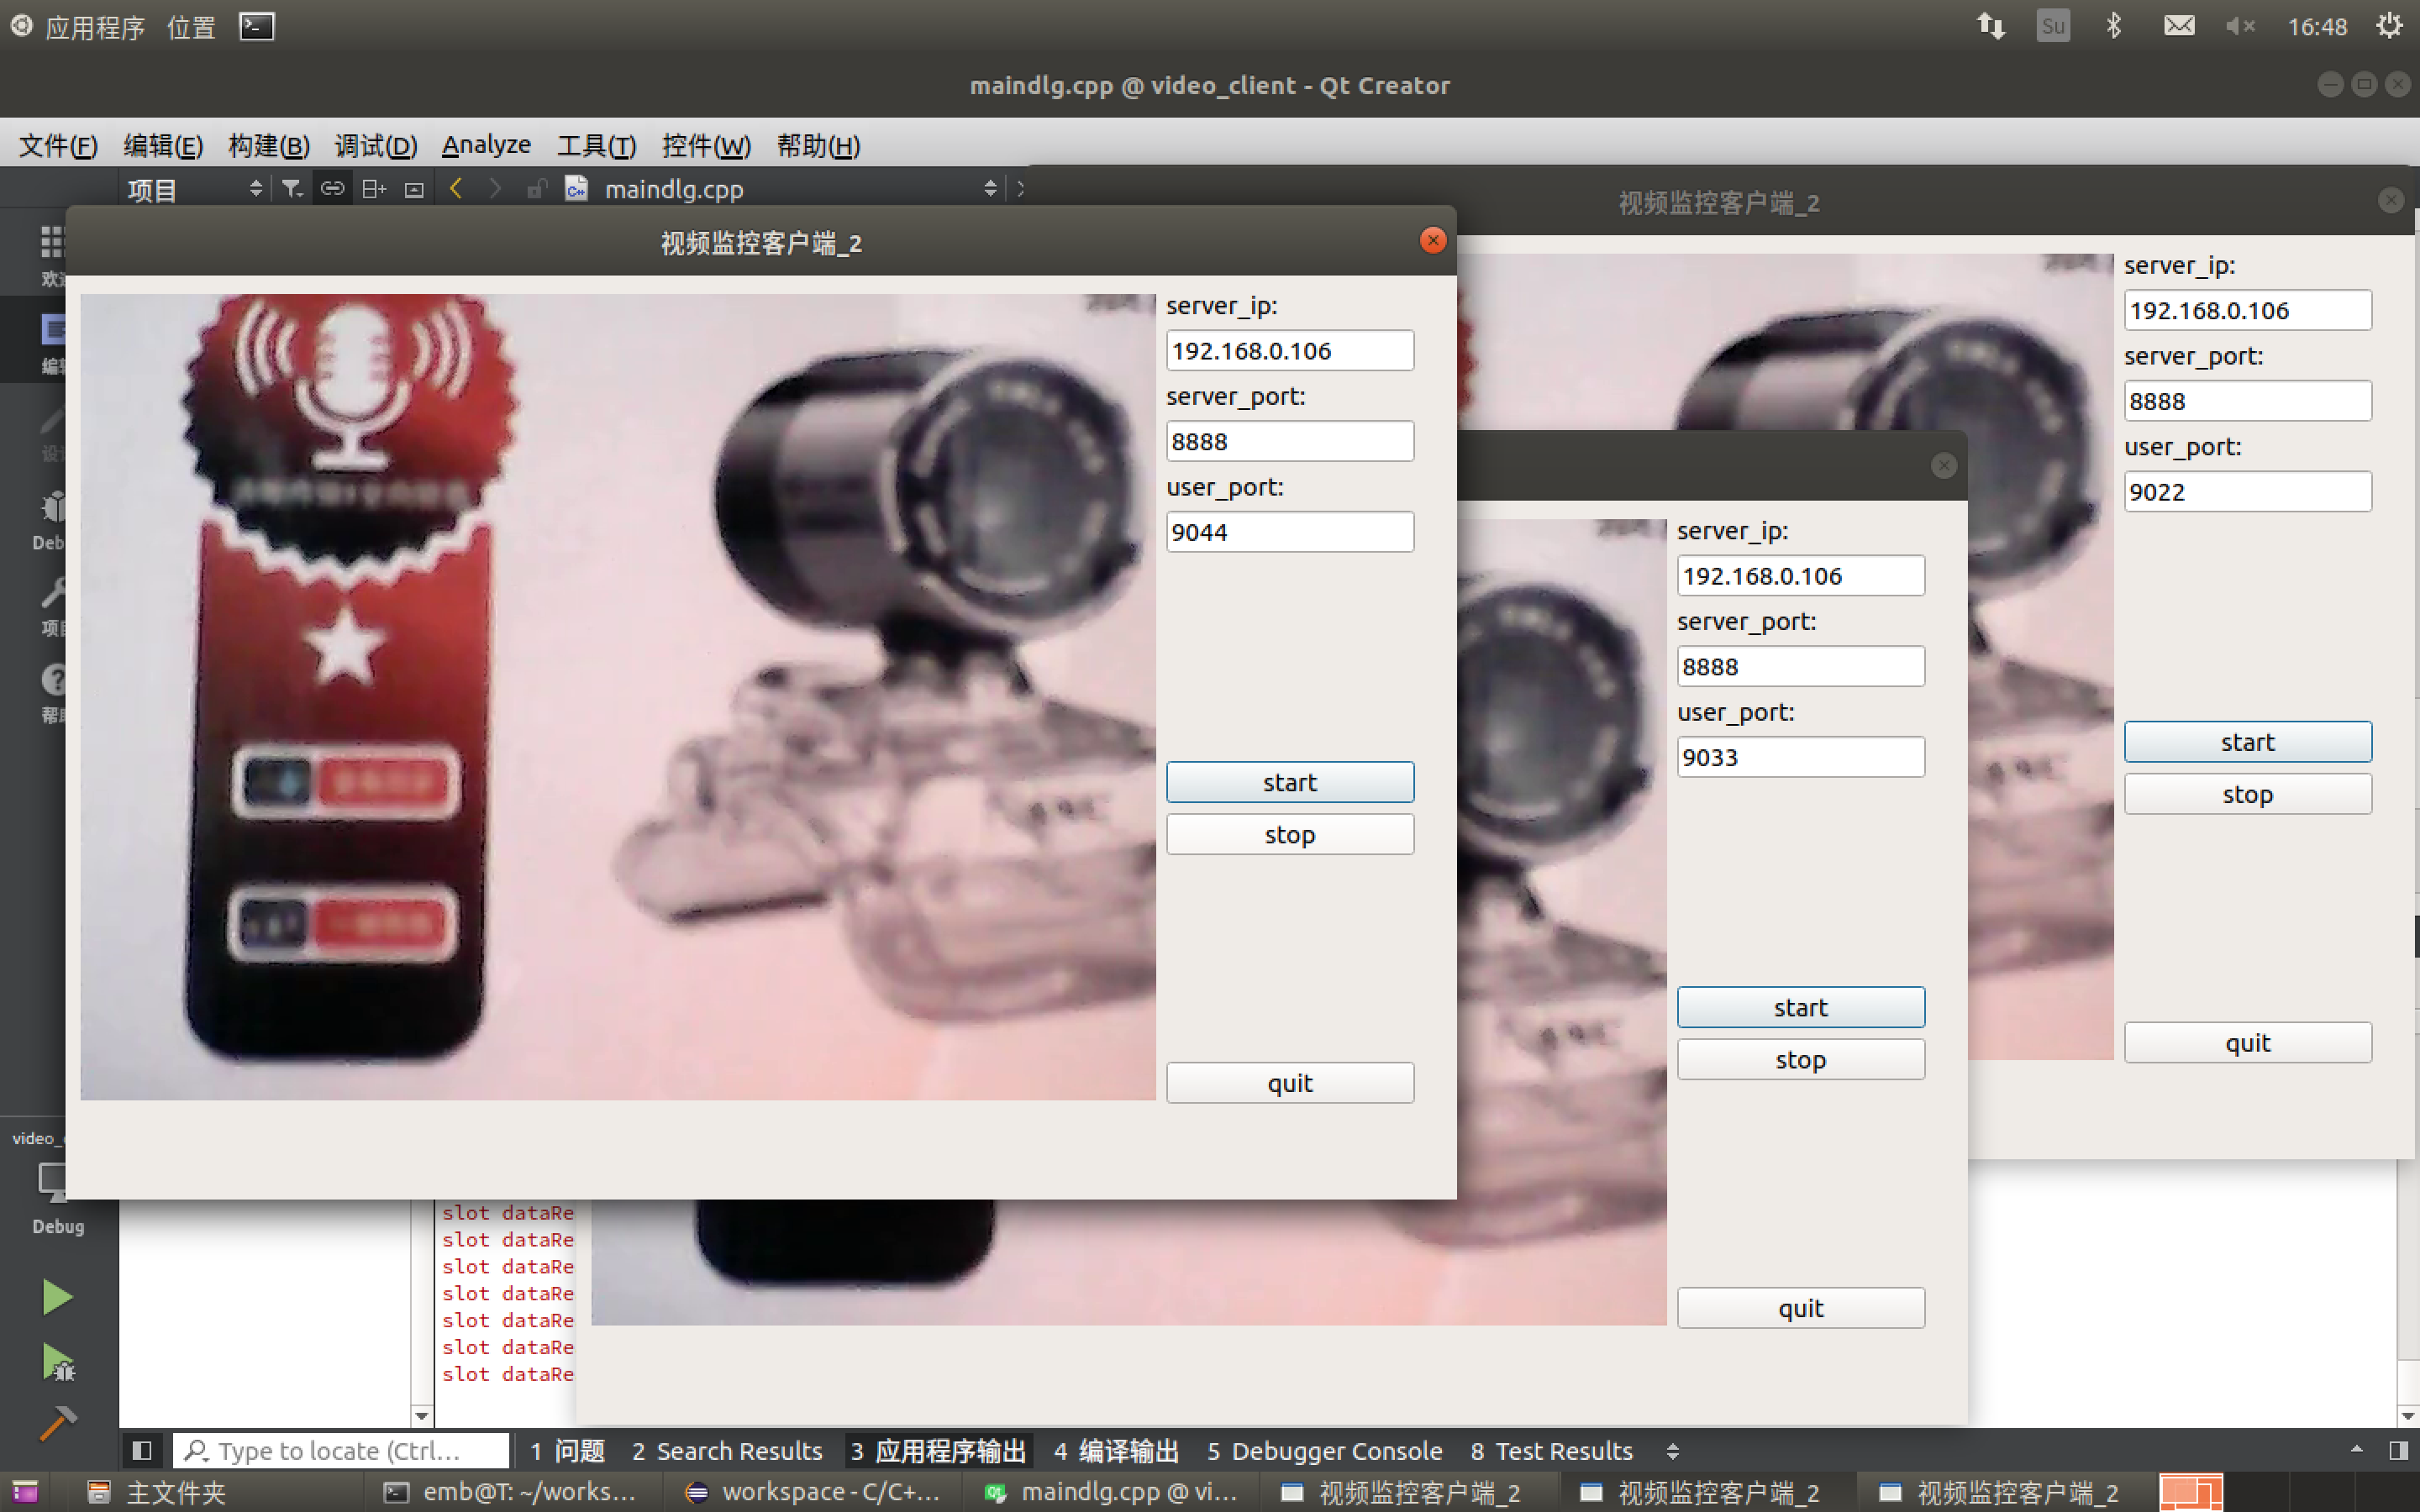The image size is (2420, 1512).
Task: Click the split view icon
Action: pyautogui.click(x=374, y=188)
